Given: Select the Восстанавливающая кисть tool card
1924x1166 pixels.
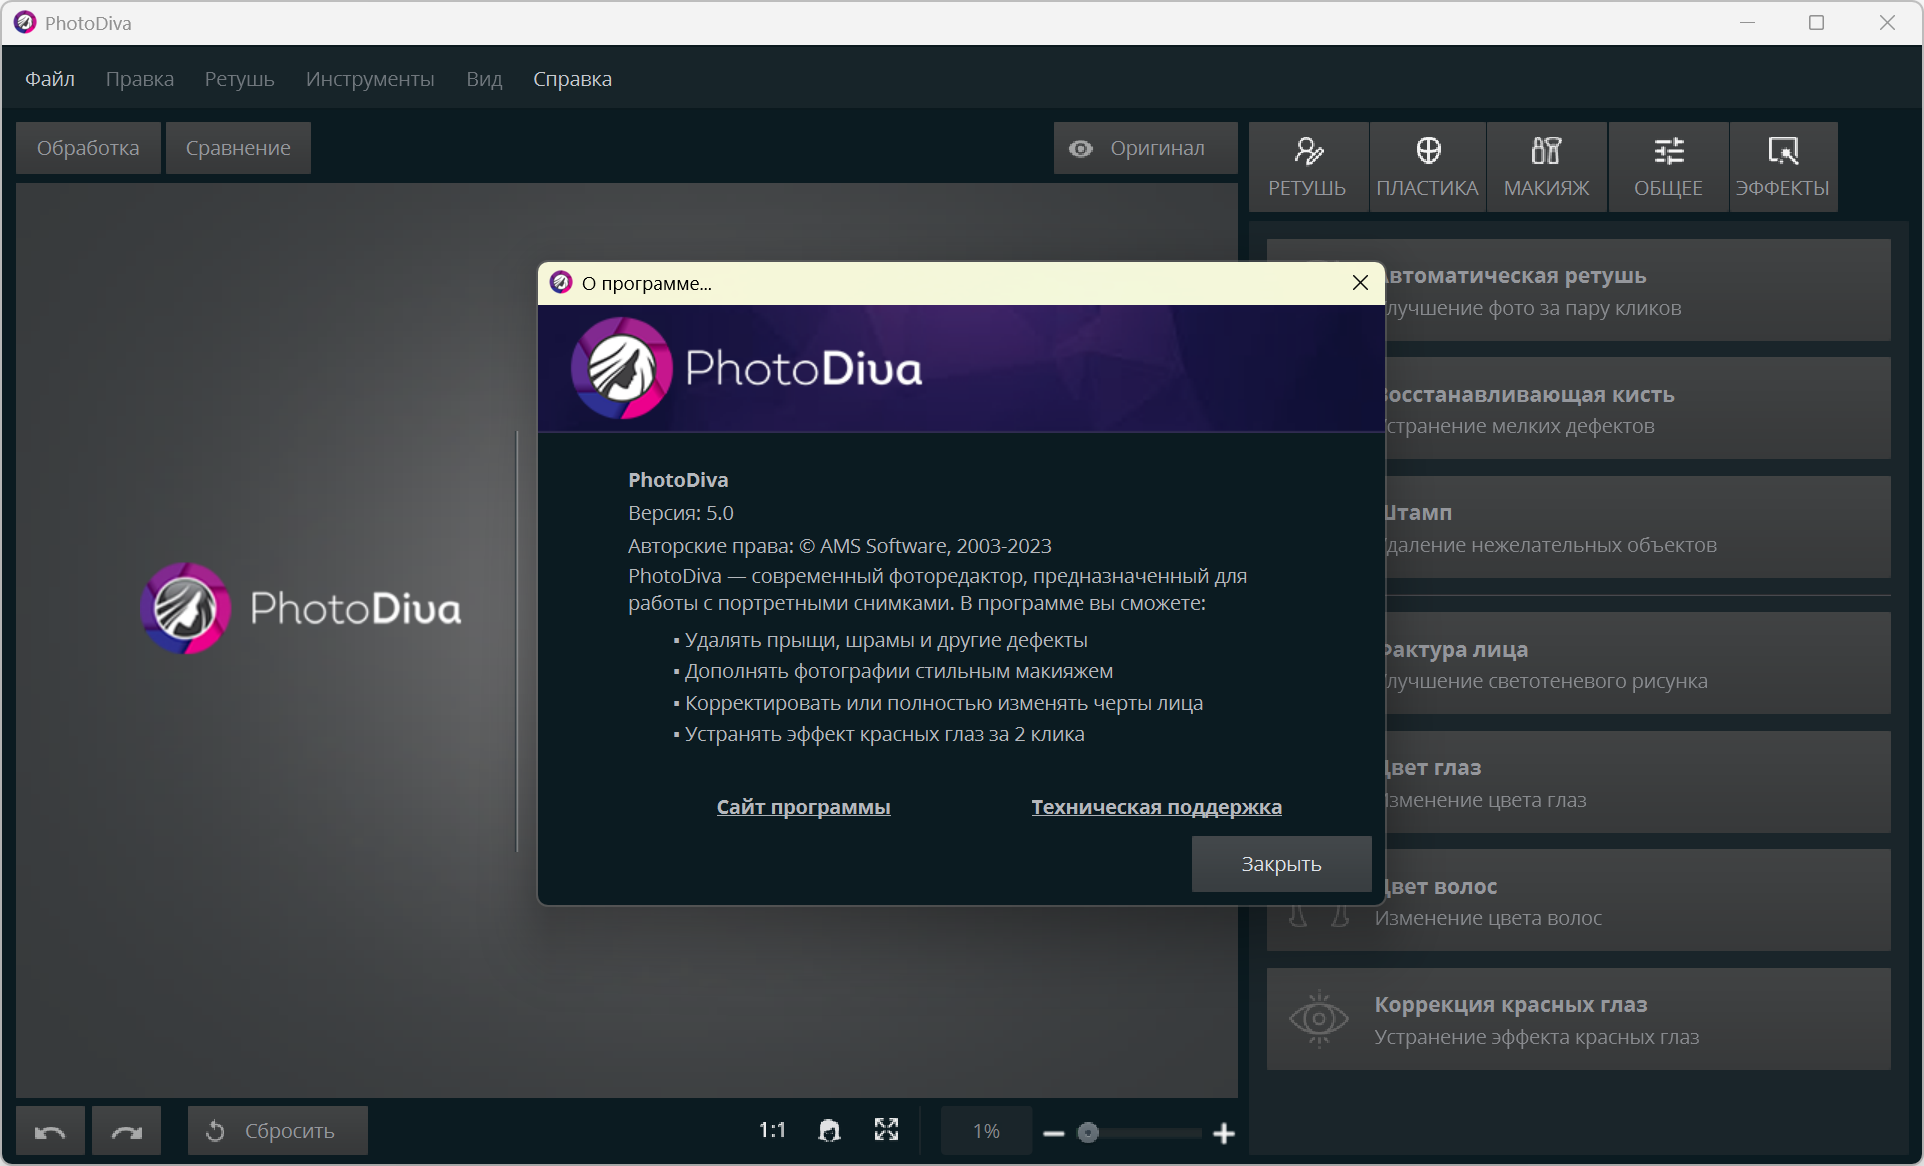Looking at the screenshot, I should 1637,409.
